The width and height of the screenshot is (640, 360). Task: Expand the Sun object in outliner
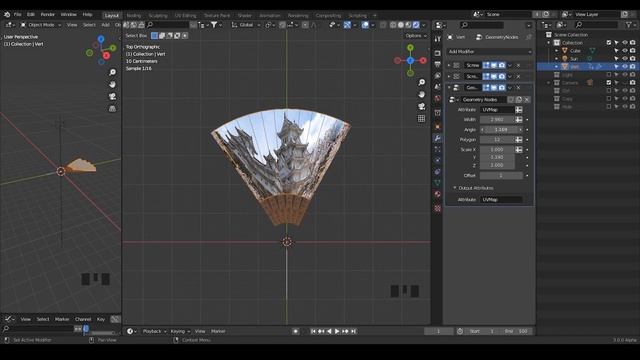(x=556, y=59)
